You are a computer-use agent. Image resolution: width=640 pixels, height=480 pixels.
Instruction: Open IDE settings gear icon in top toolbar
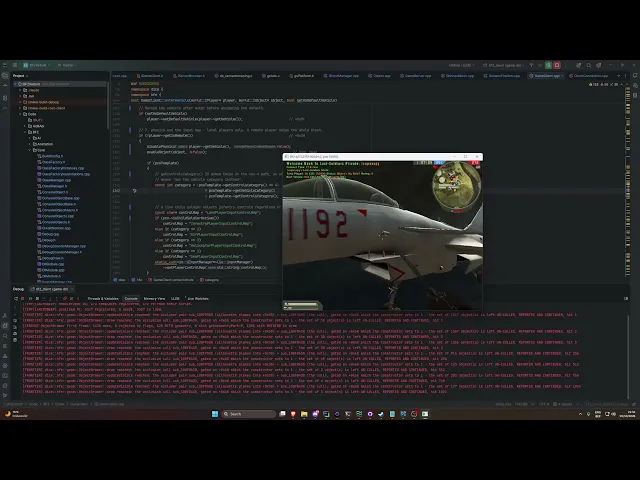pos(598,65)
